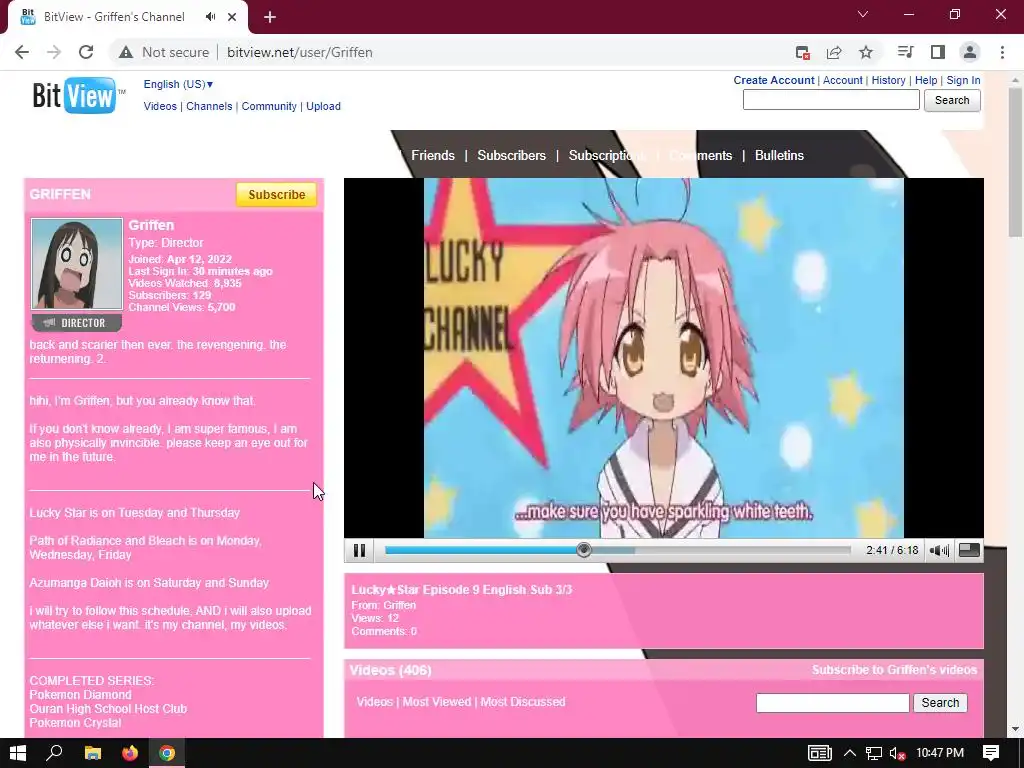Click Create Account link
The height and width of the screenshot is (768, 1024).
(x=774, y=80)
